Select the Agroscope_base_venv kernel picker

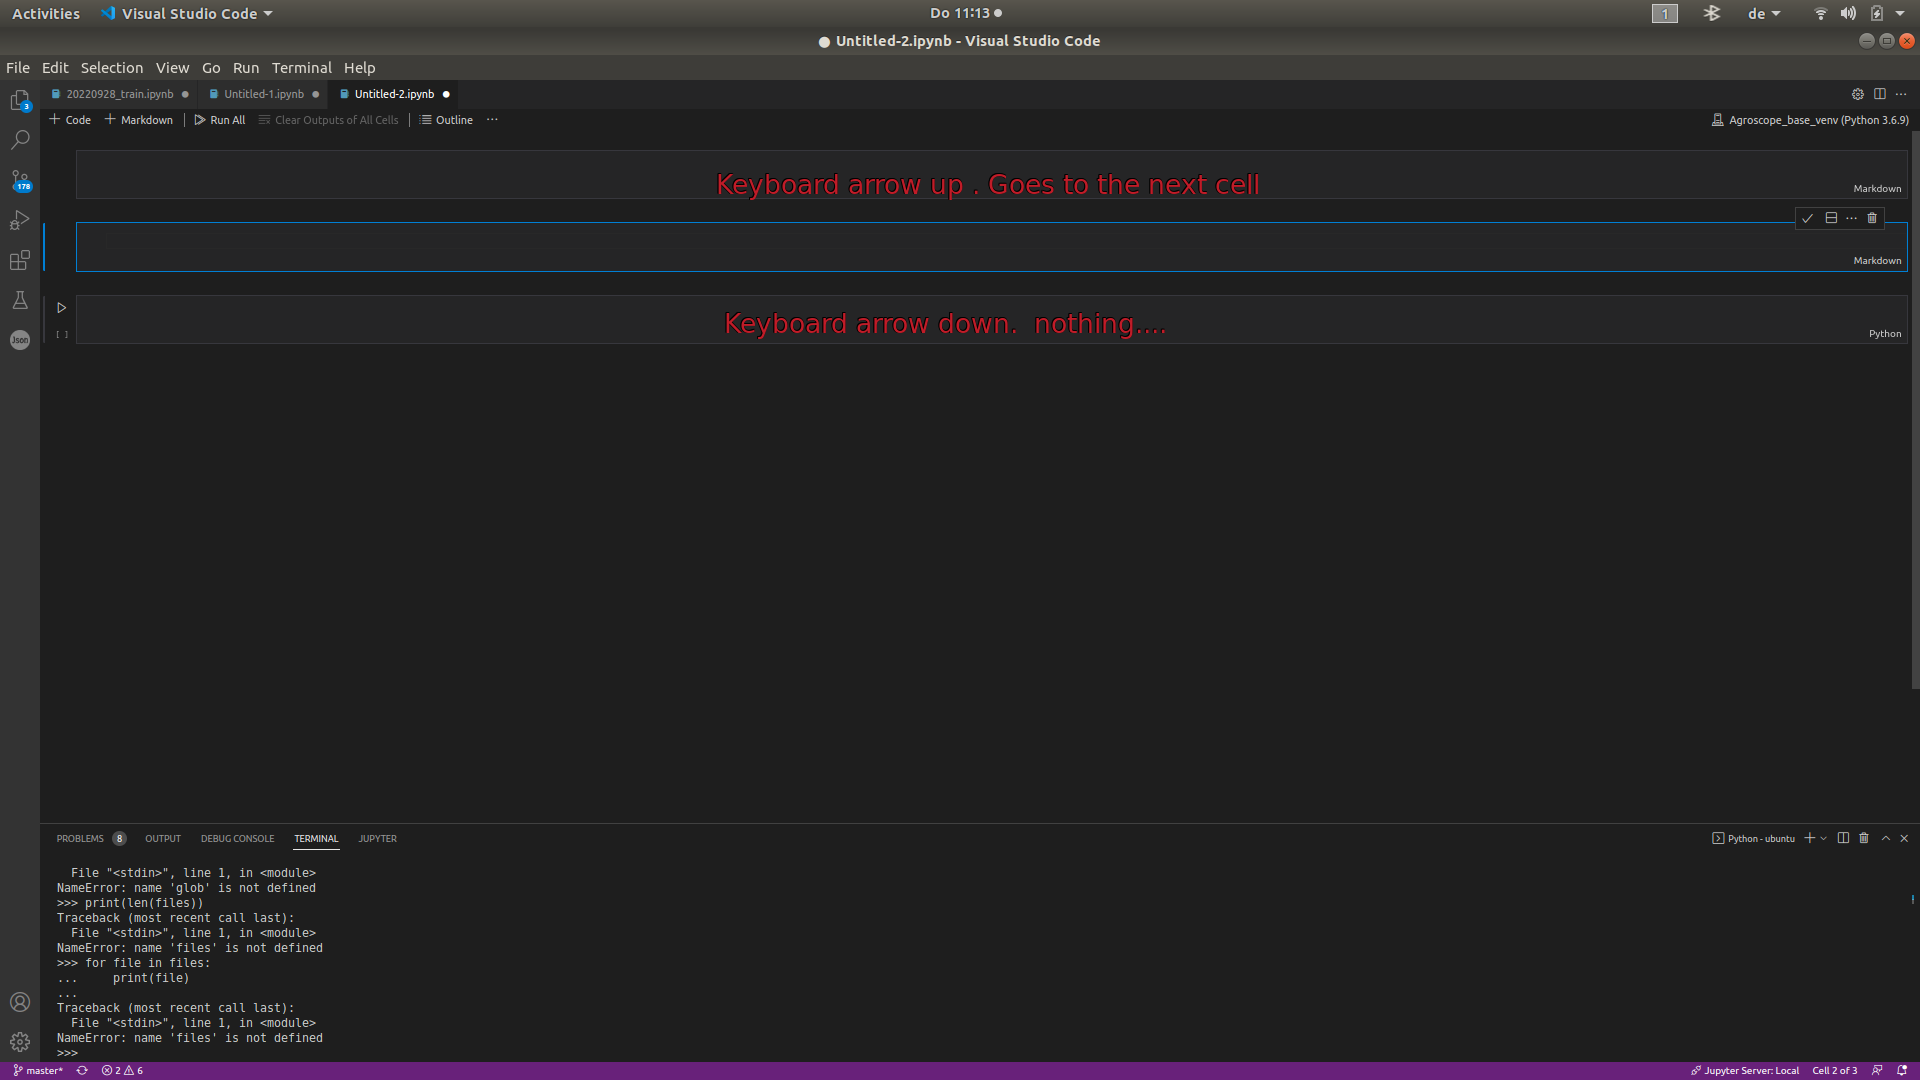tap(1810, 120)
